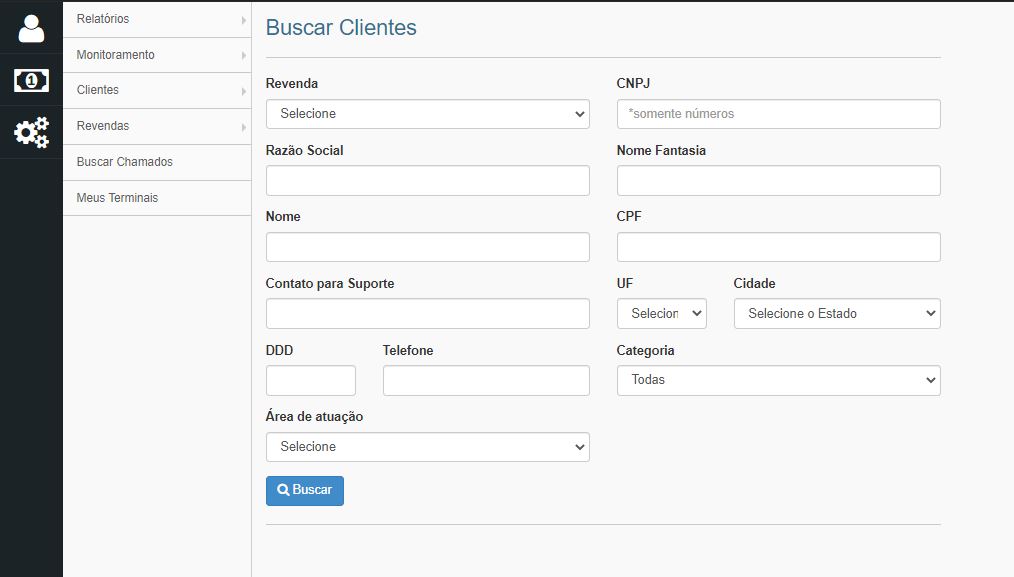Open the Área de atuação dropdown
1014x577 pixels.
(427, 446)
